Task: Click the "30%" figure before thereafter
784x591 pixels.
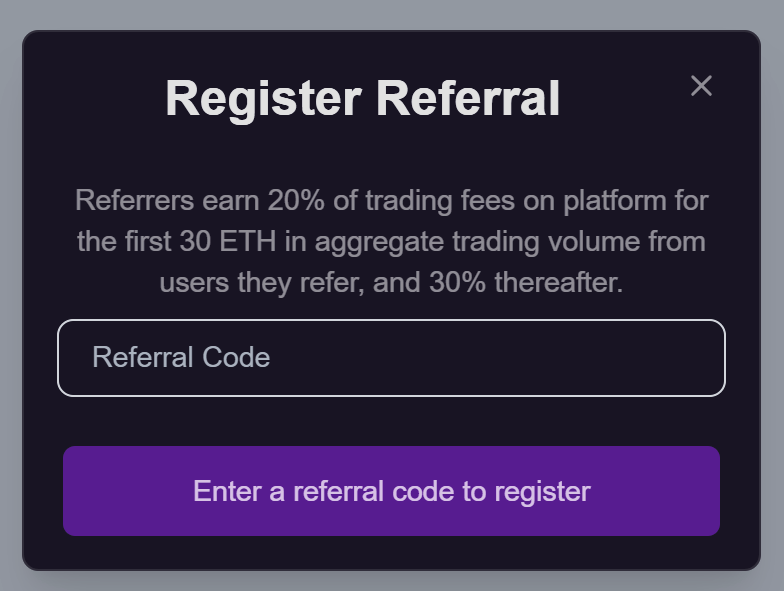Action: point(459,282)
